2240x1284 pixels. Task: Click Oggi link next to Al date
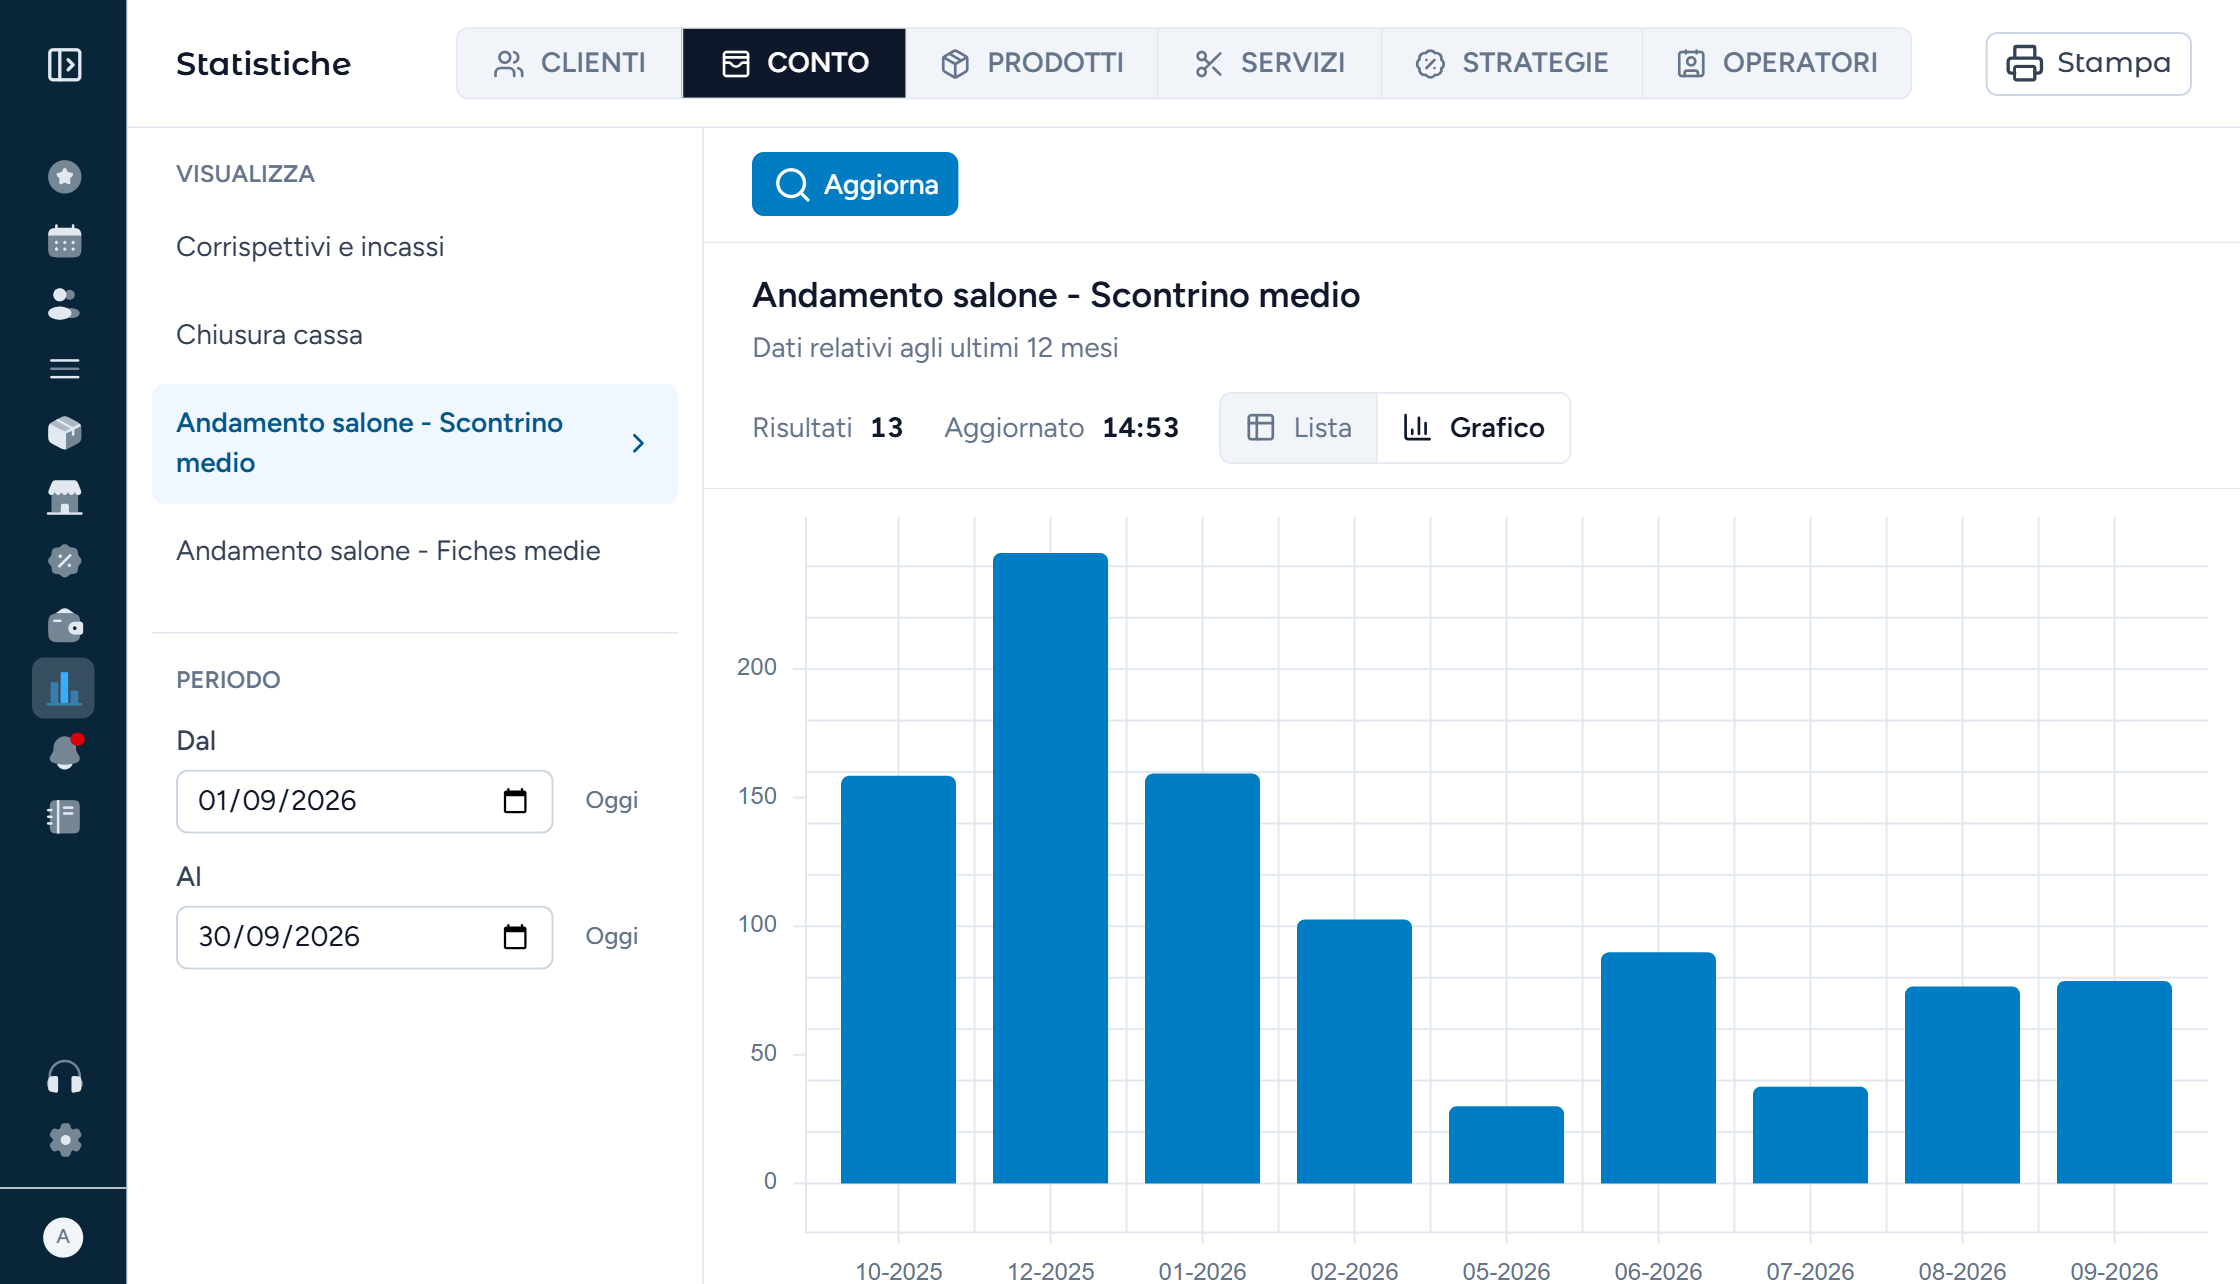click(611, 936)
